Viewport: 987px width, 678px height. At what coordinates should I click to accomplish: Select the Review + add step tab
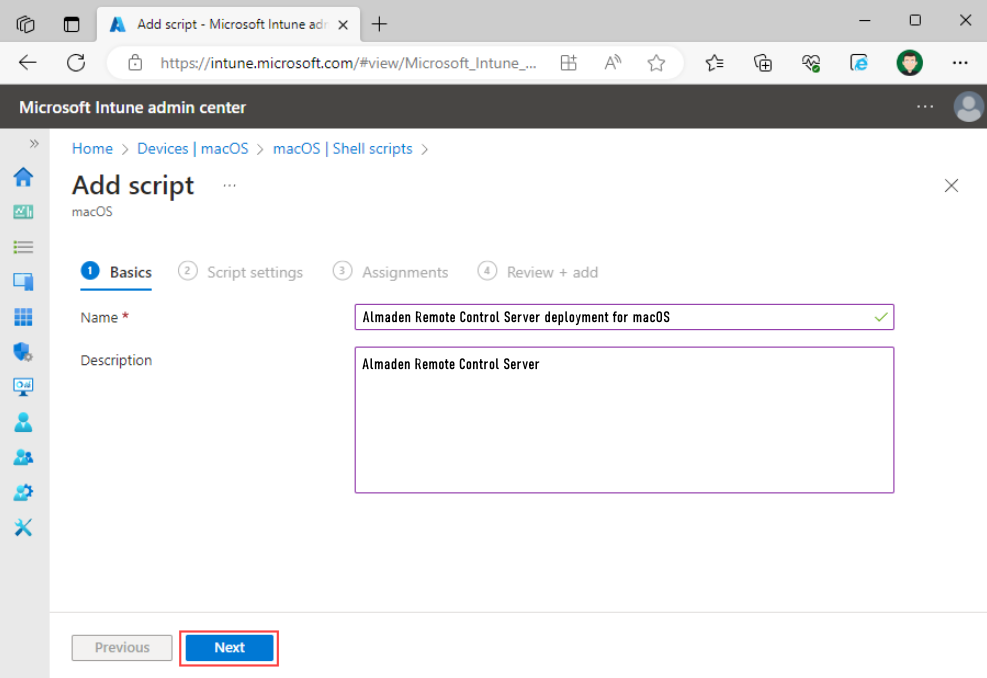[538, 272]
